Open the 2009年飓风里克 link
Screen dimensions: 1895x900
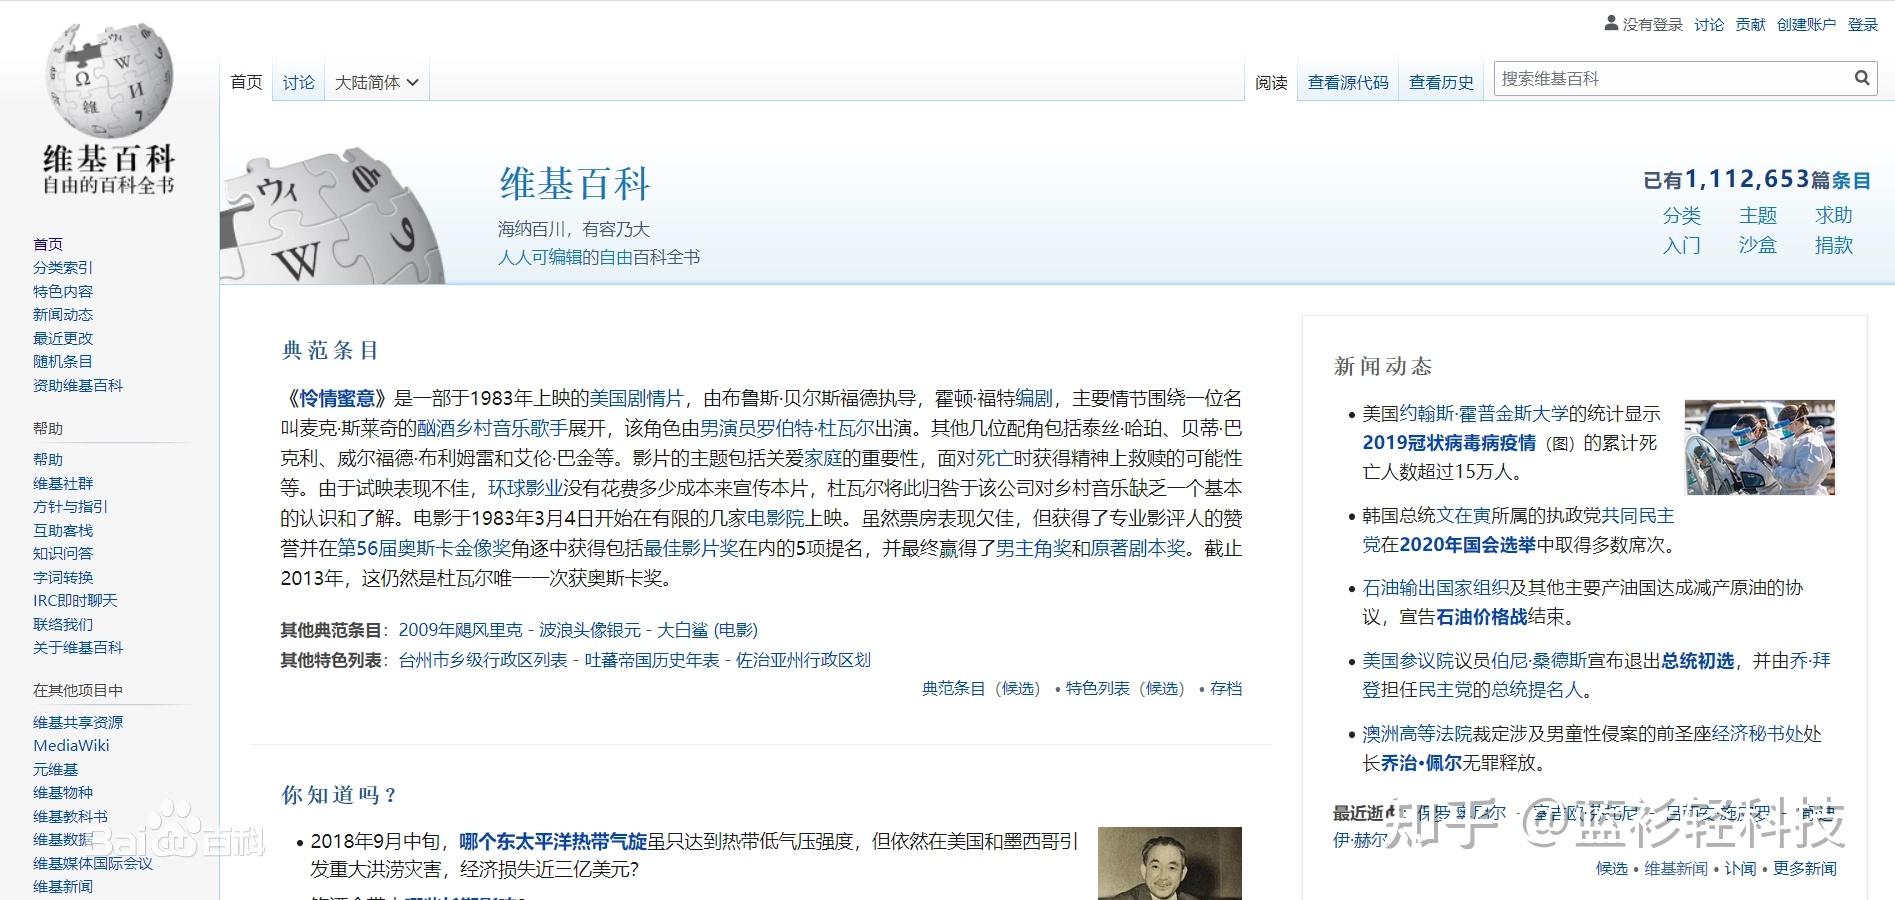460,630
